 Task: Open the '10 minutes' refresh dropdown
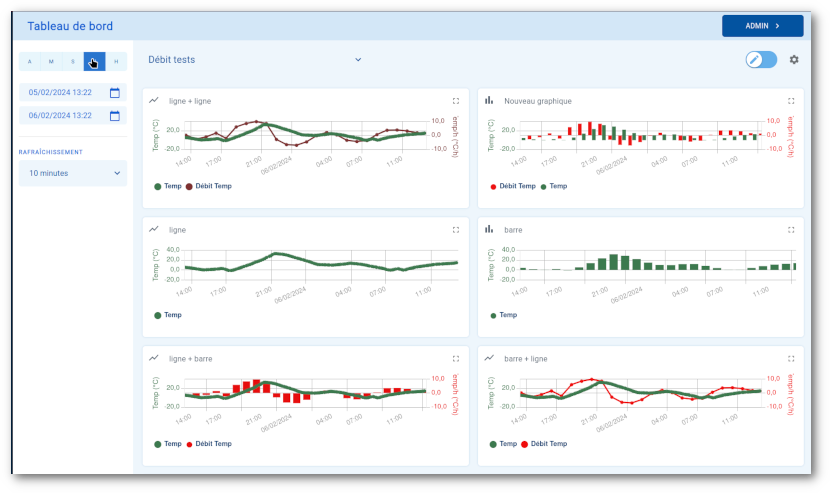(x=73, y=173)
